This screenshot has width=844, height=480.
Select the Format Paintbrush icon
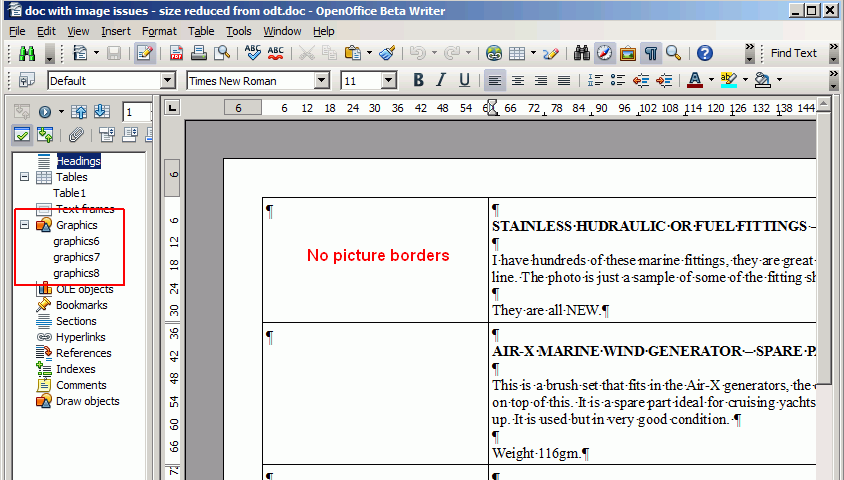tap(387, 53)
